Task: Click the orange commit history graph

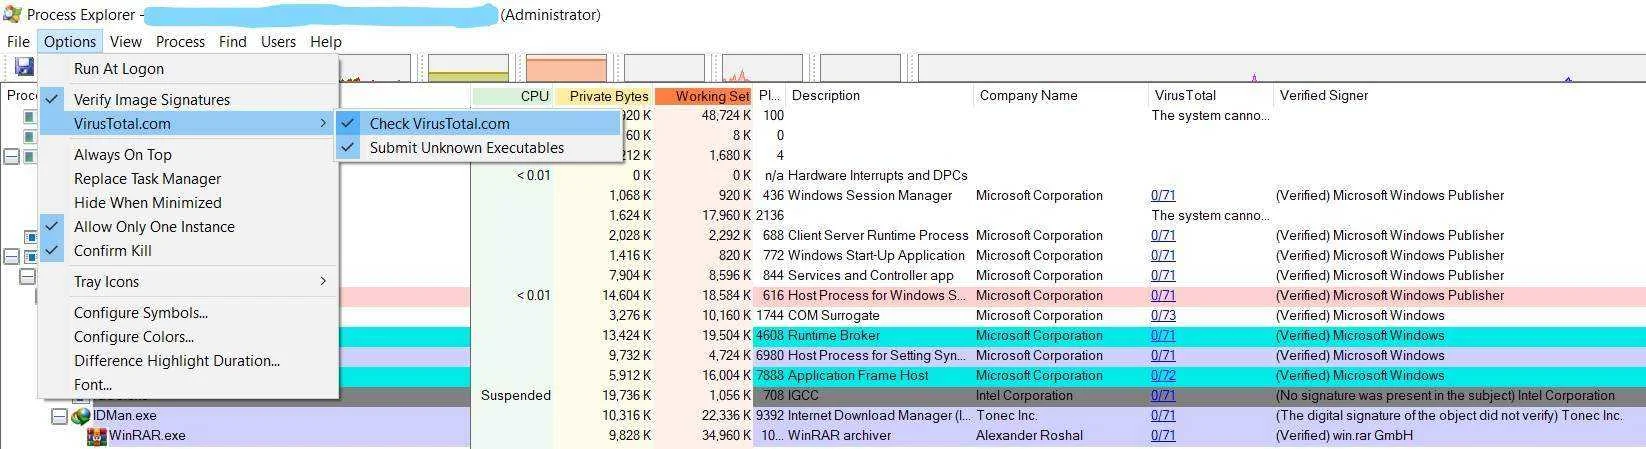Action: (566, 69)
